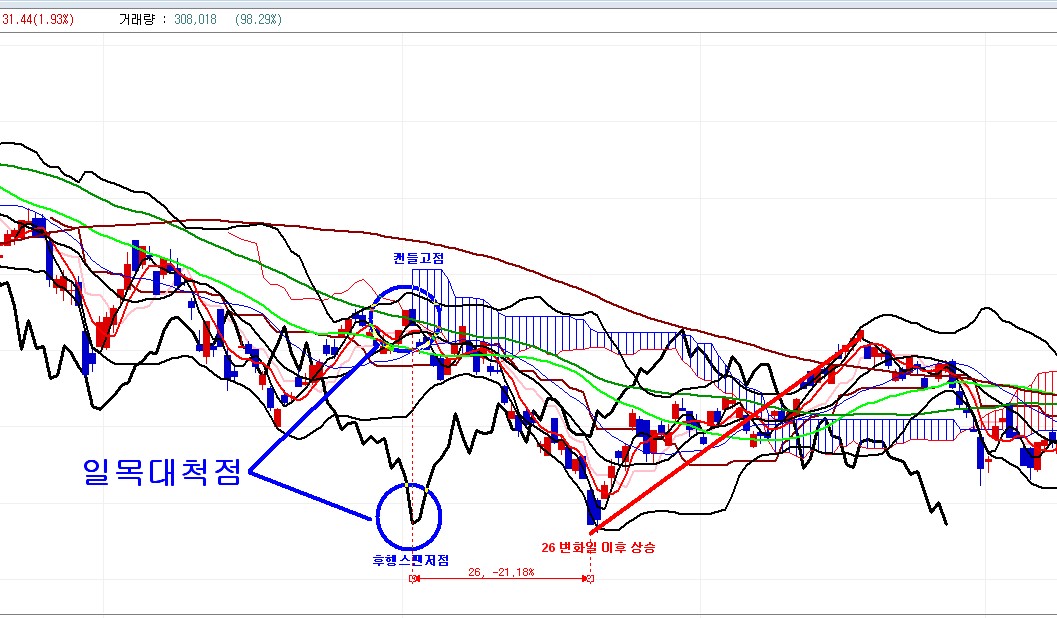Click the large 일목대척점 text annotation

(161, 472)
